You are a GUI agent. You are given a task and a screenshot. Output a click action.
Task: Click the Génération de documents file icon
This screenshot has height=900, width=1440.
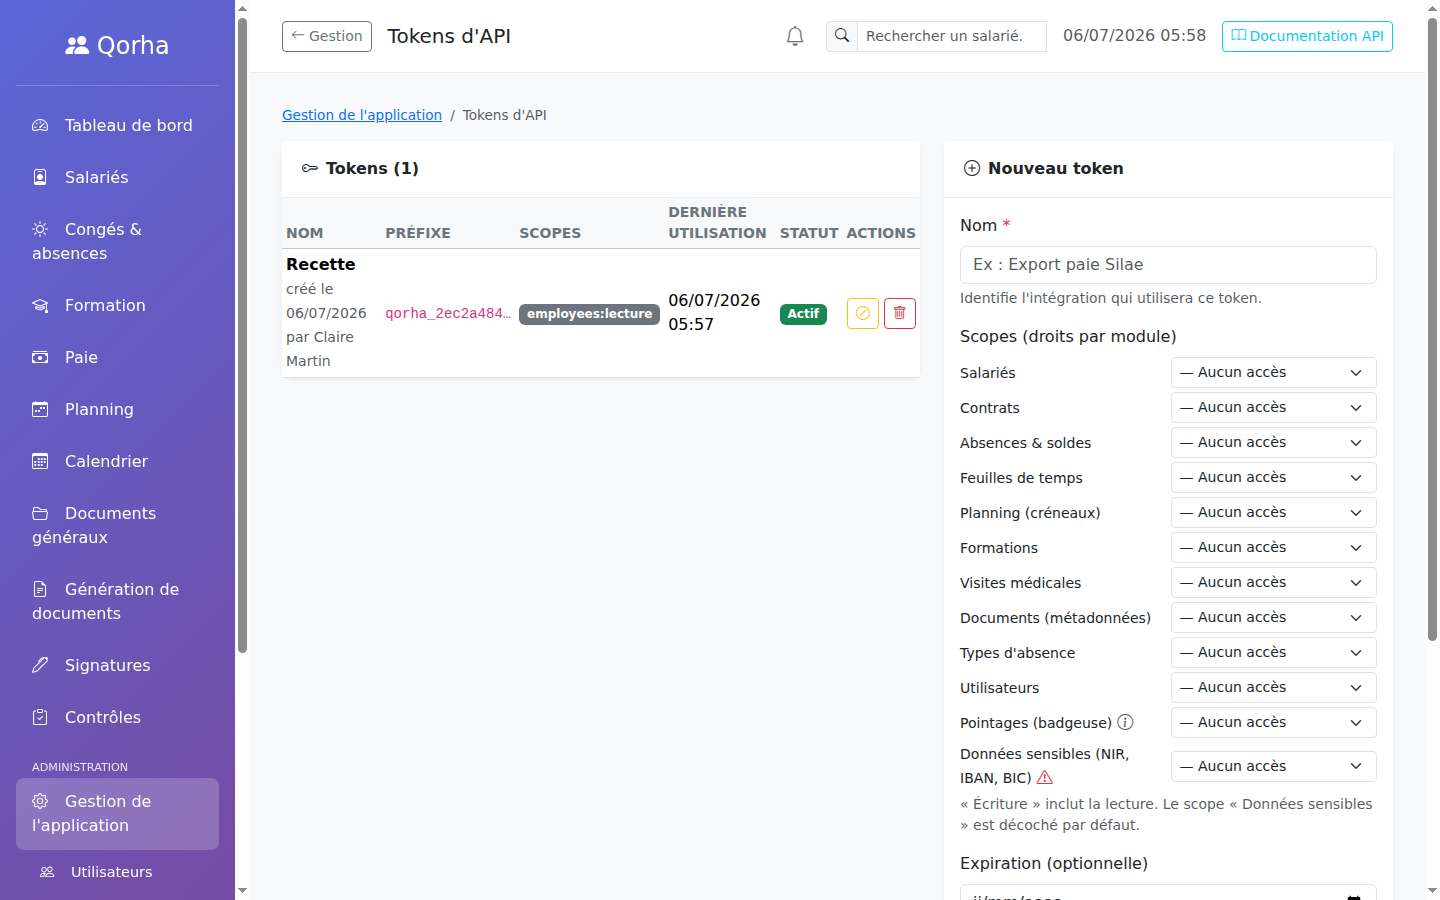pos(40,589)
